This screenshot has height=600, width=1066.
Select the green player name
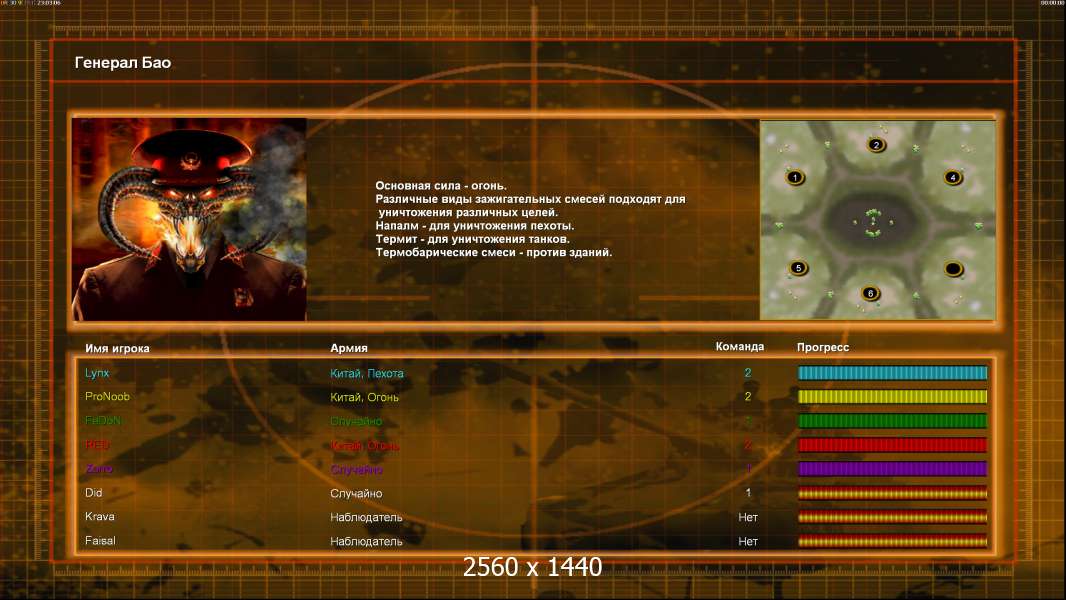(x=103, y=421)
